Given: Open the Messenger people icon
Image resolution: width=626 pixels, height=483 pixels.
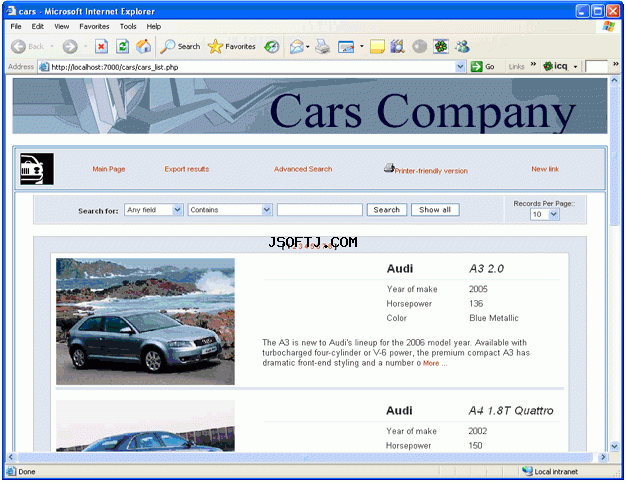Looking at the screenshot, I should [x=462, y=47].
